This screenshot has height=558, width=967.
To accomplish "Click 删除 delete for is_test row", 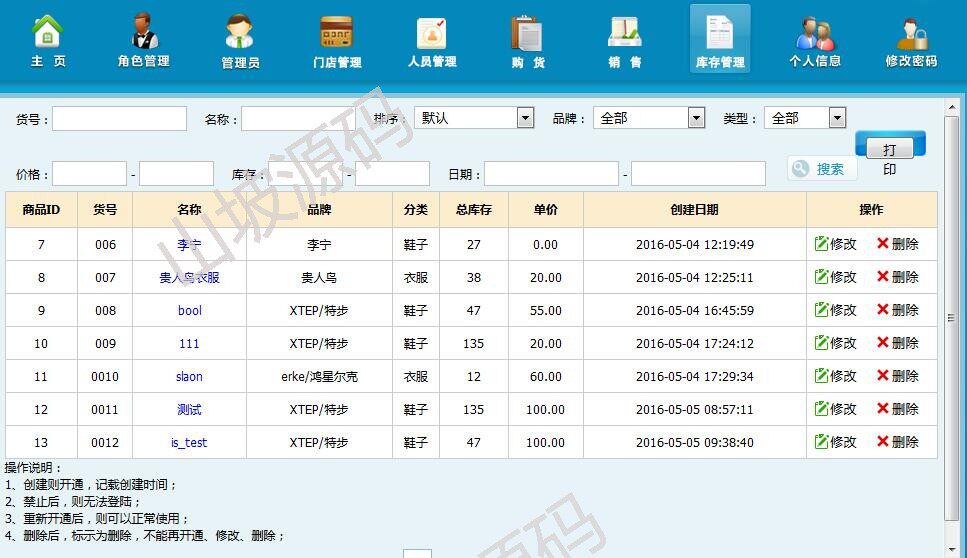I will (x=897, y=442).
